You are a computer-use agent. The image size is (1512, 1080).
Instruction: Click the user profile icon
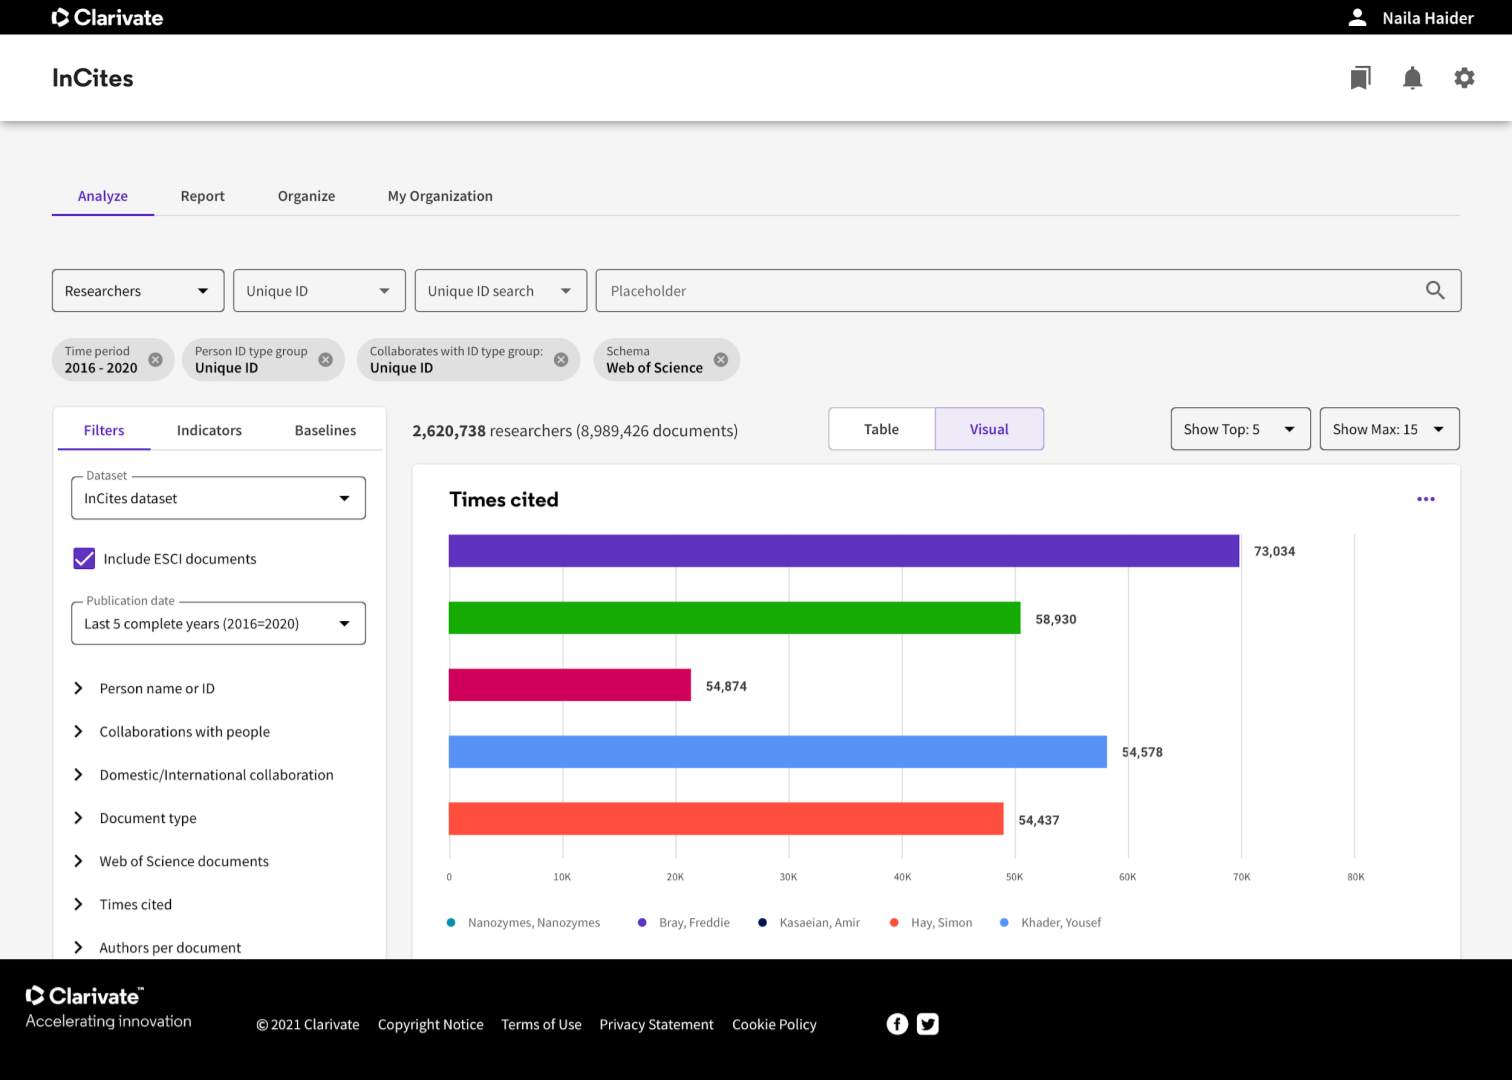pyautogui.click(x=1357, y=18)
